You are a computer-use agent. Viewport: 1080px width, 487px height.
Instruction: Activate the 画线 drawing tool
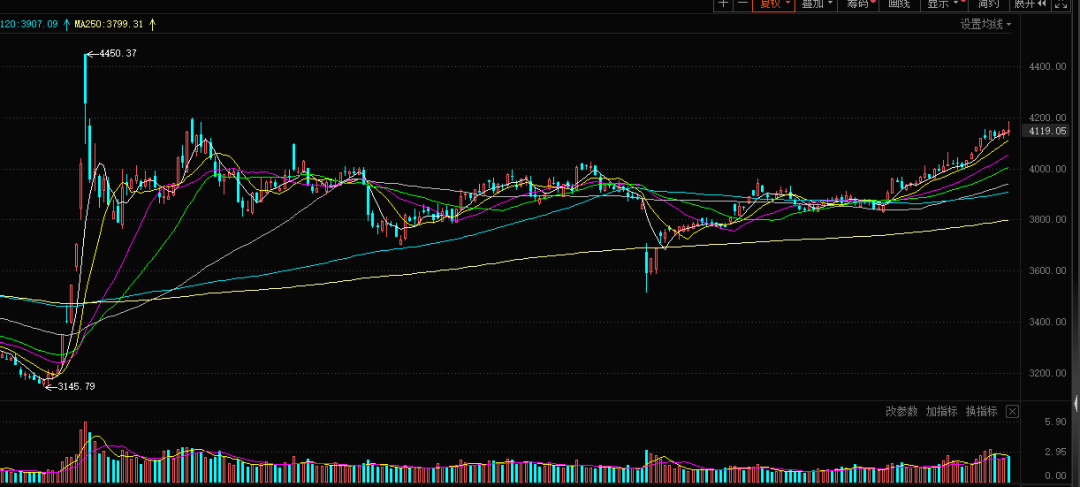point(899,4)
